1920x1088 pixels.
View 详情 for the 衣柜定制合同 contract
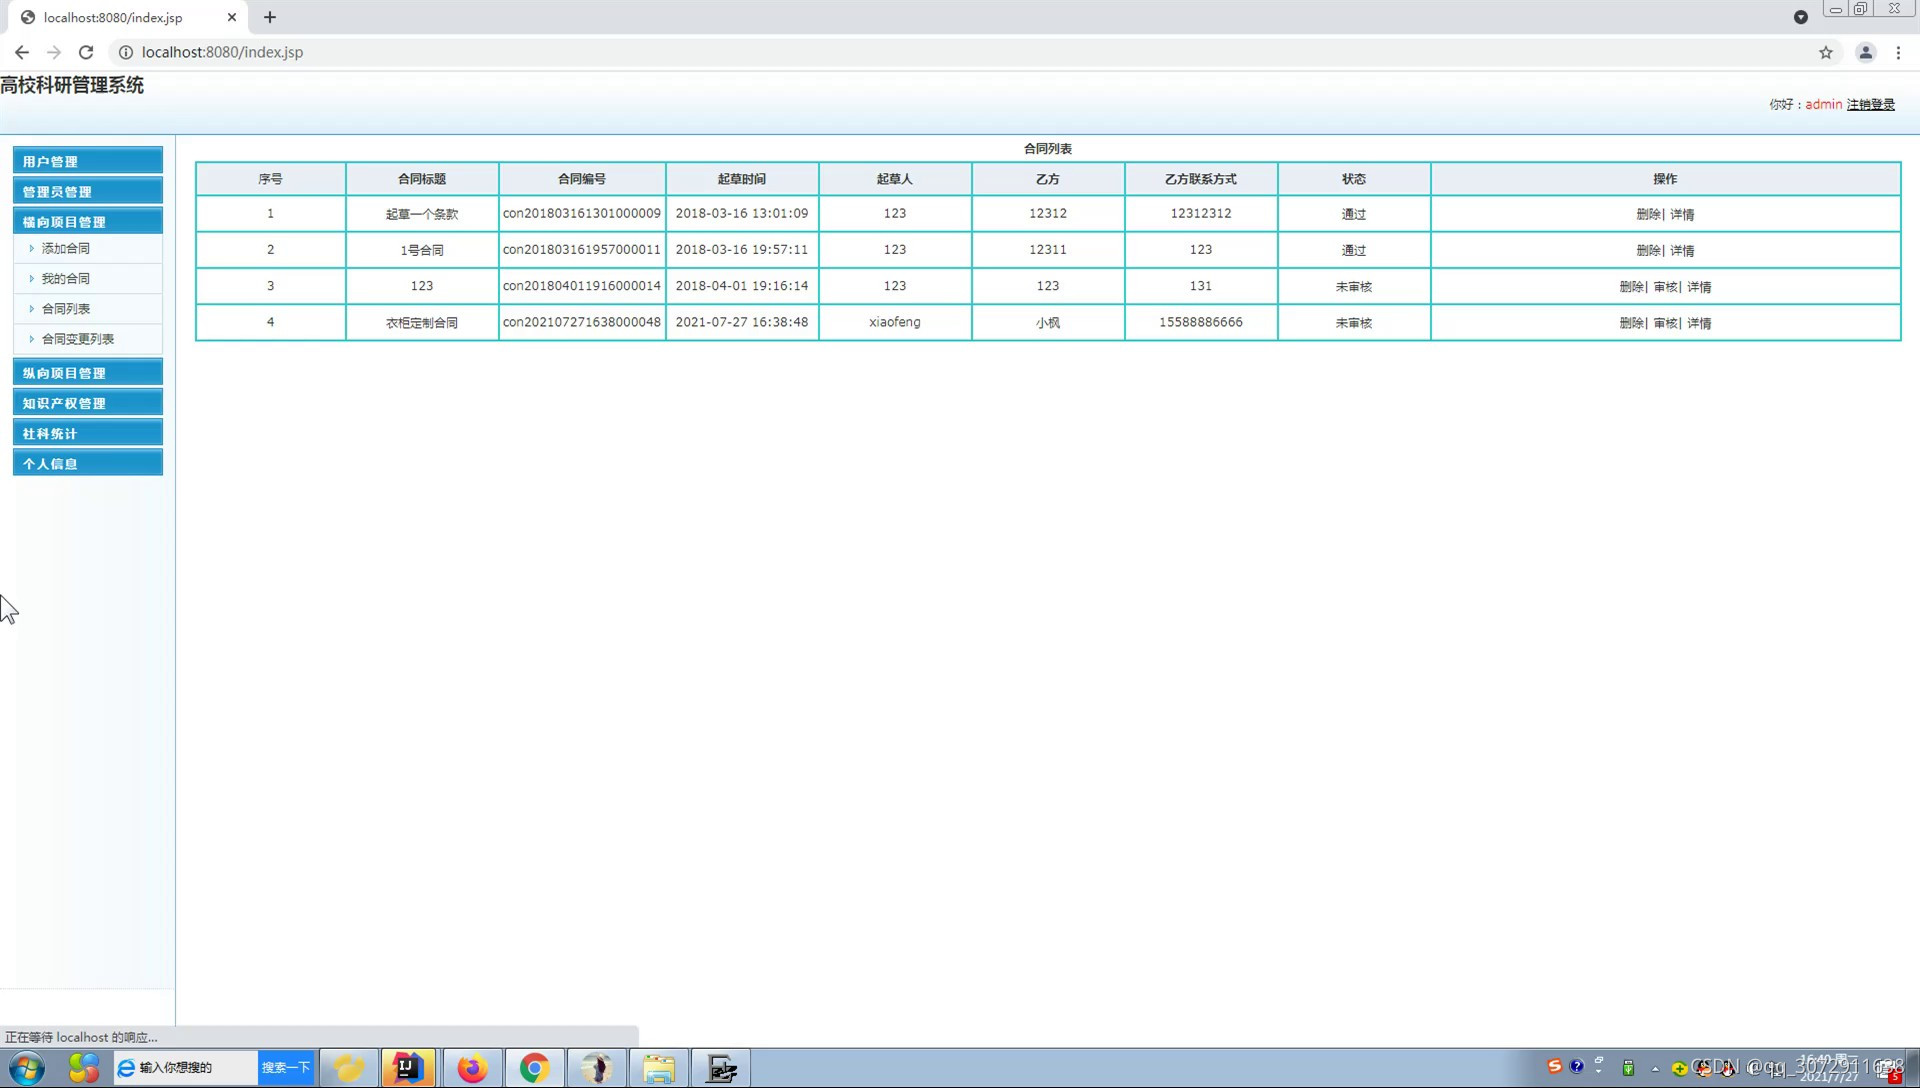pyautogui.click(x=1699, y=322)
